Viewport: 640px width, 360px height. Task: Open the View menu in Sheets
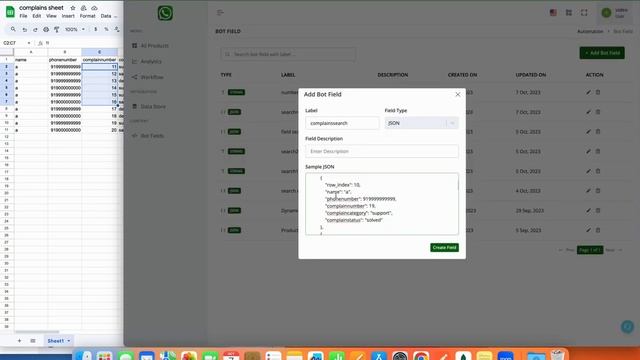(51, 16)
